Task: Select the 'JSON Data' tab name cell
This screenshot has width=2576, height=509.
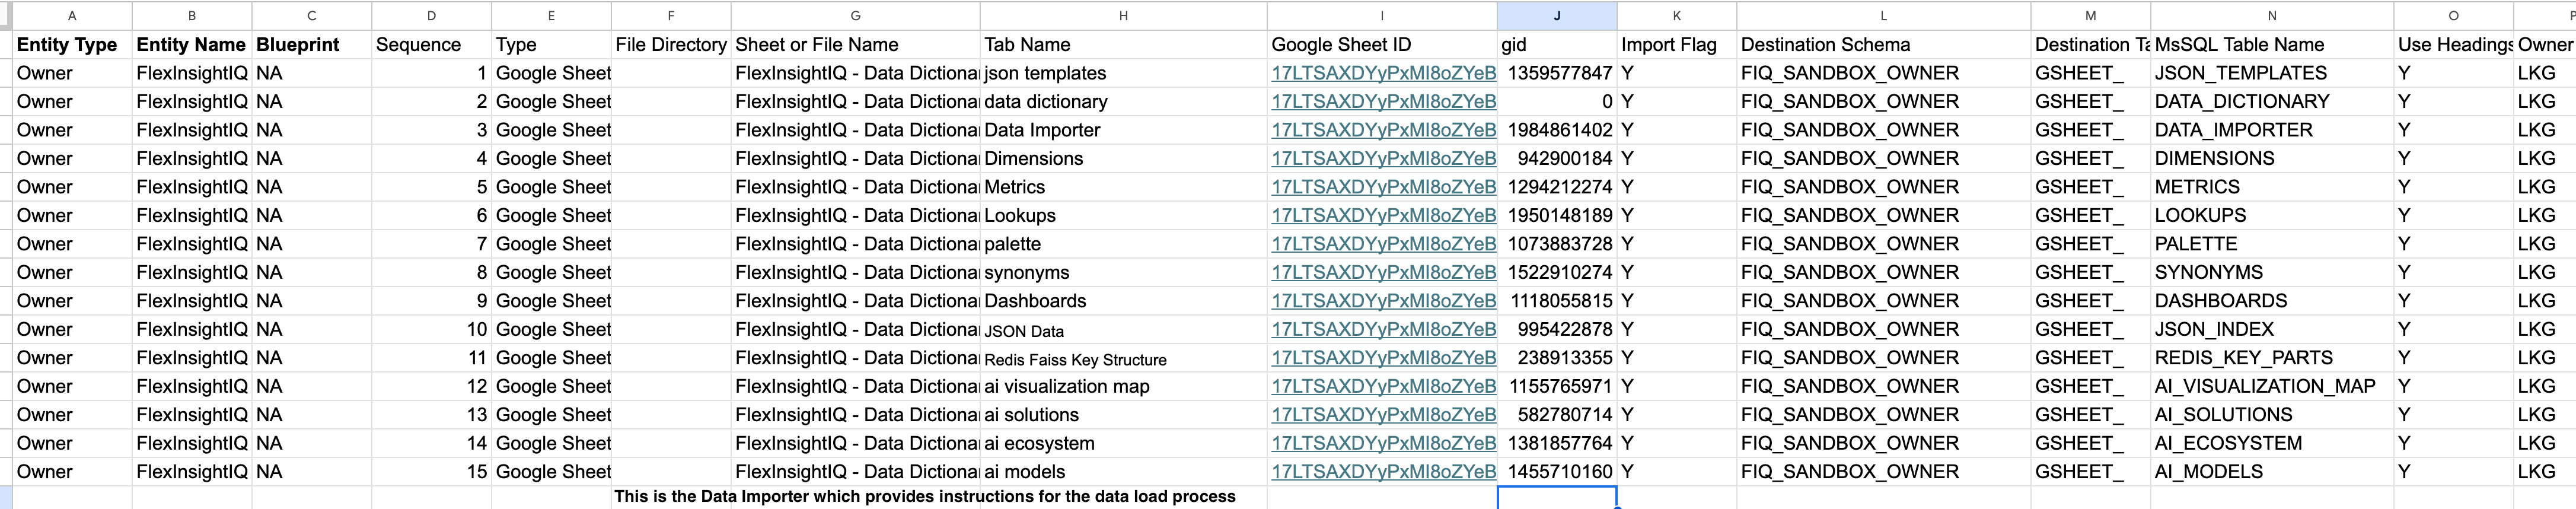Action: 1124,329
